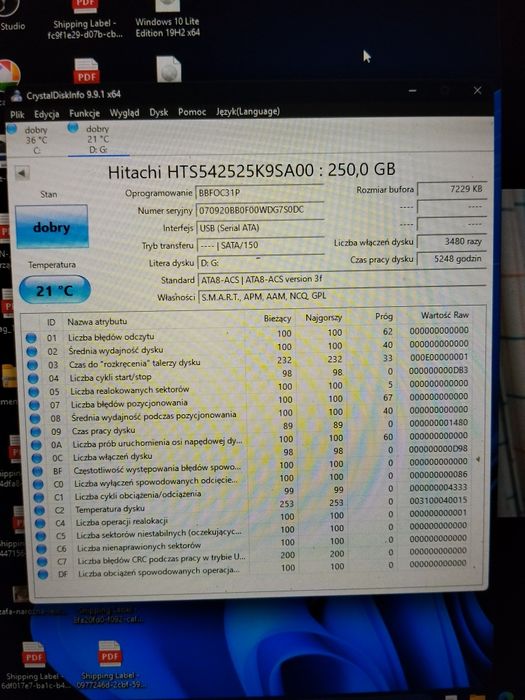The width and height of the screenshot is (525, 700).
Task: Click status circle for 05 realokowanych sektorów
Action: [x=34, y=392]
